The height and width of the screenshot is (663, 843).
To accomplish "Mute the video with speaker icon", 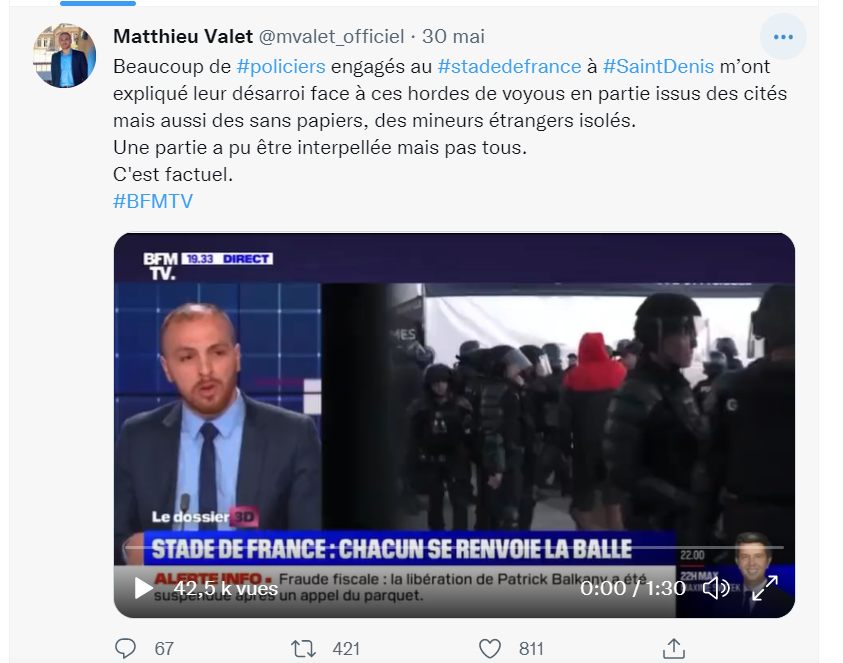I will click(x=716, y=588).
